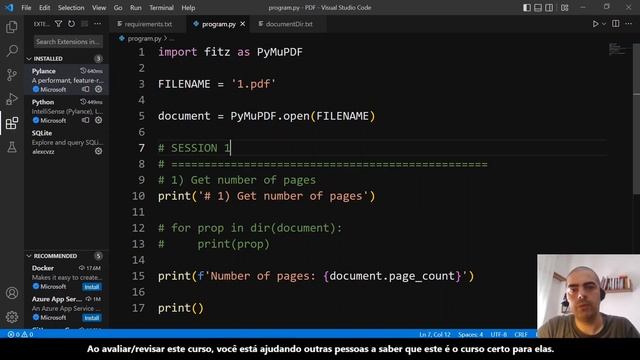Open the Help menu
The image size is (640, 360).
coord(188,8)
